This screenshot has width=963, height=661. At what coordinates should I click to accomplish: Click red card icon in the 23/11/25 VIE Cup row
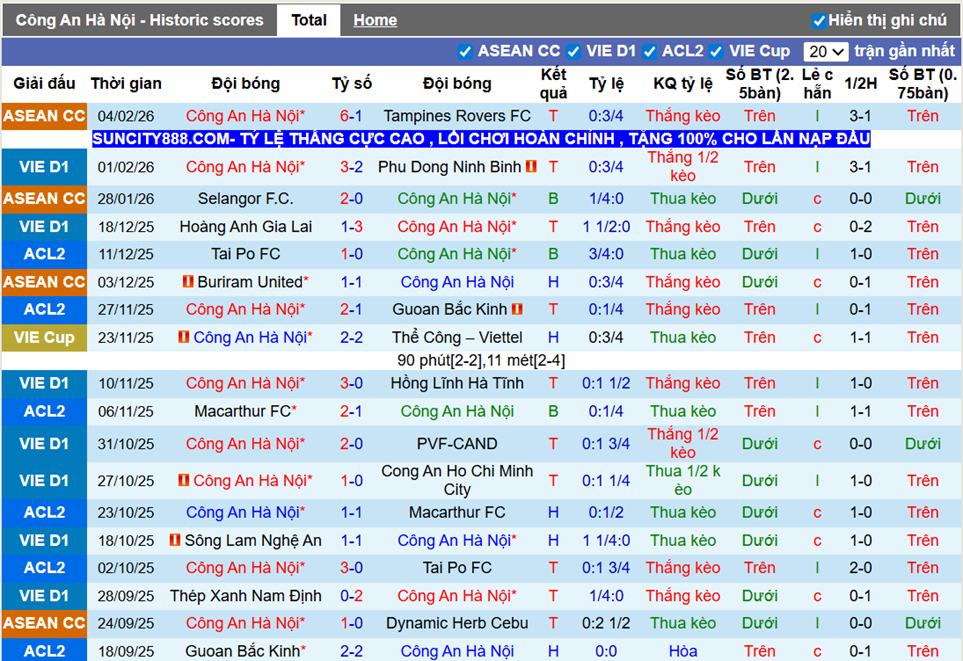(183, 337)
